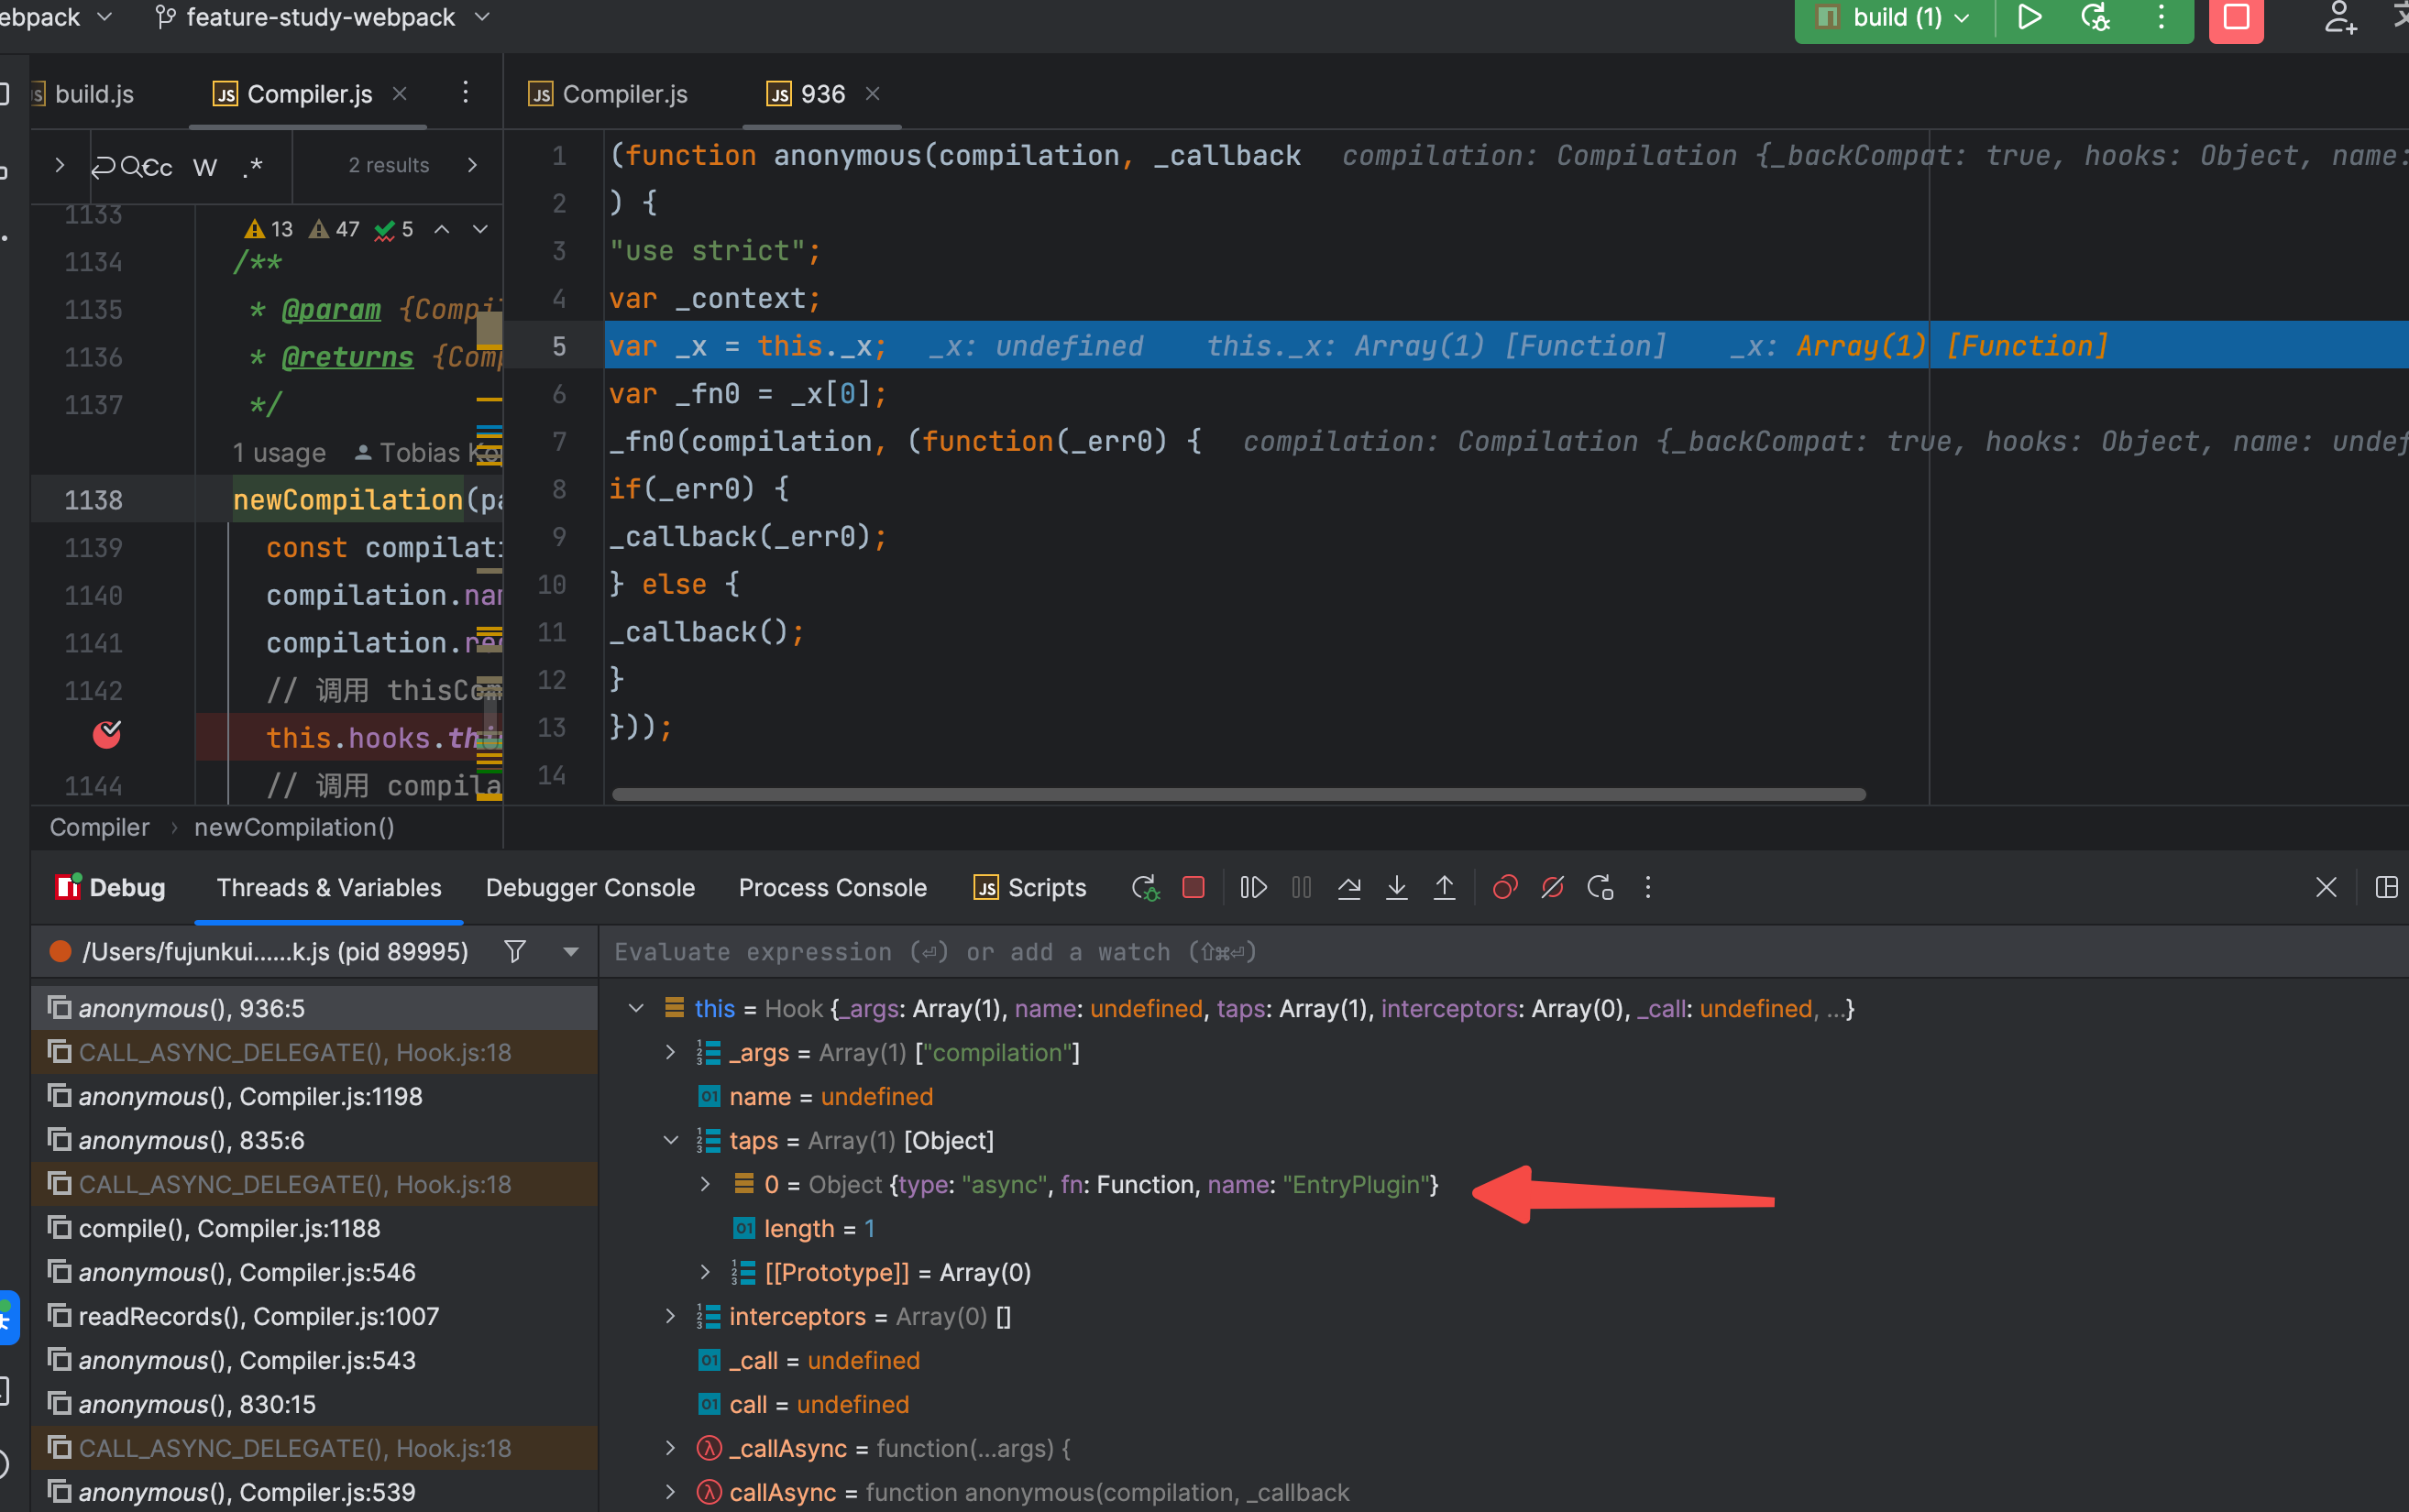The image size is (2409, 1512).
Task: Click the Step Out up-arrow icon
Action: pyautogui.click(x=1444, y=887)
